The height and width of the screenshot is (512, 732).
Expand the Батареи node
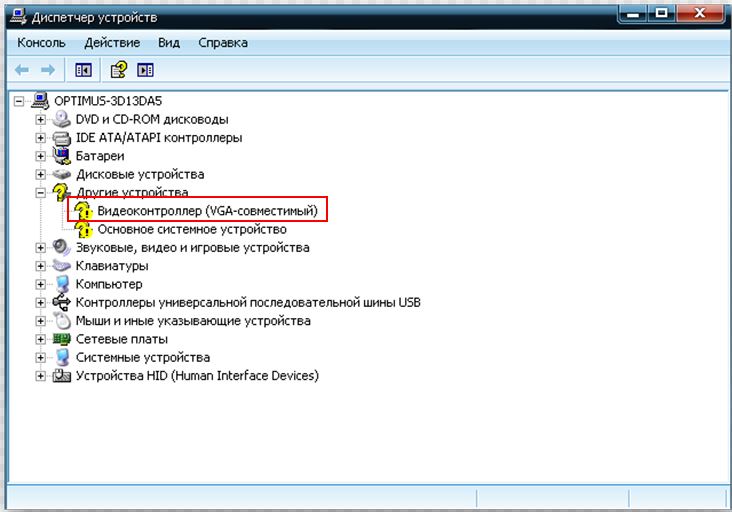coord(41,156)
